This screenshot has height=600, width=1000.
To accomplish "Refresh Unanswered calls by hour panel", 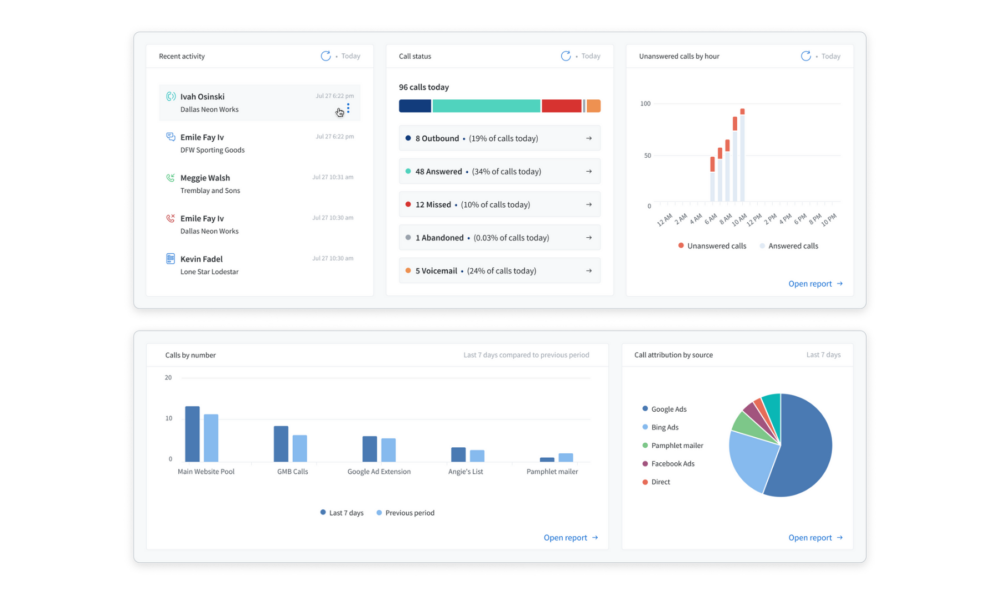I will point(805,56).
